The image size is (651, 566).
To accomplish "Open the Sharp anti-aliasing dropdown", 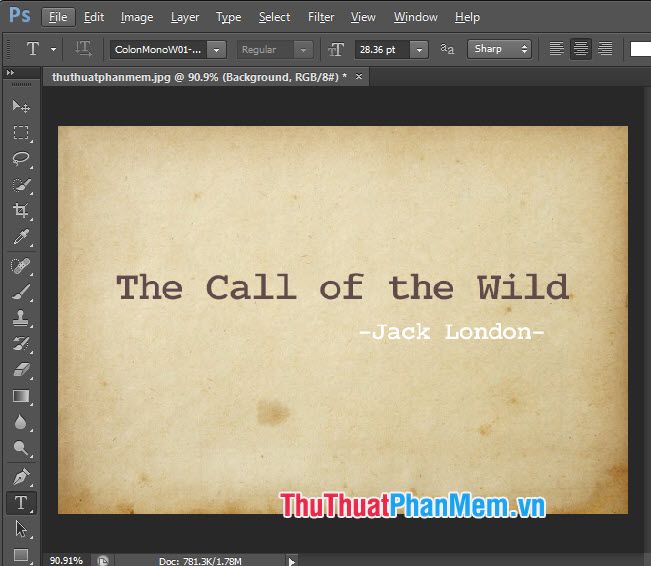I will click(499, 49).
